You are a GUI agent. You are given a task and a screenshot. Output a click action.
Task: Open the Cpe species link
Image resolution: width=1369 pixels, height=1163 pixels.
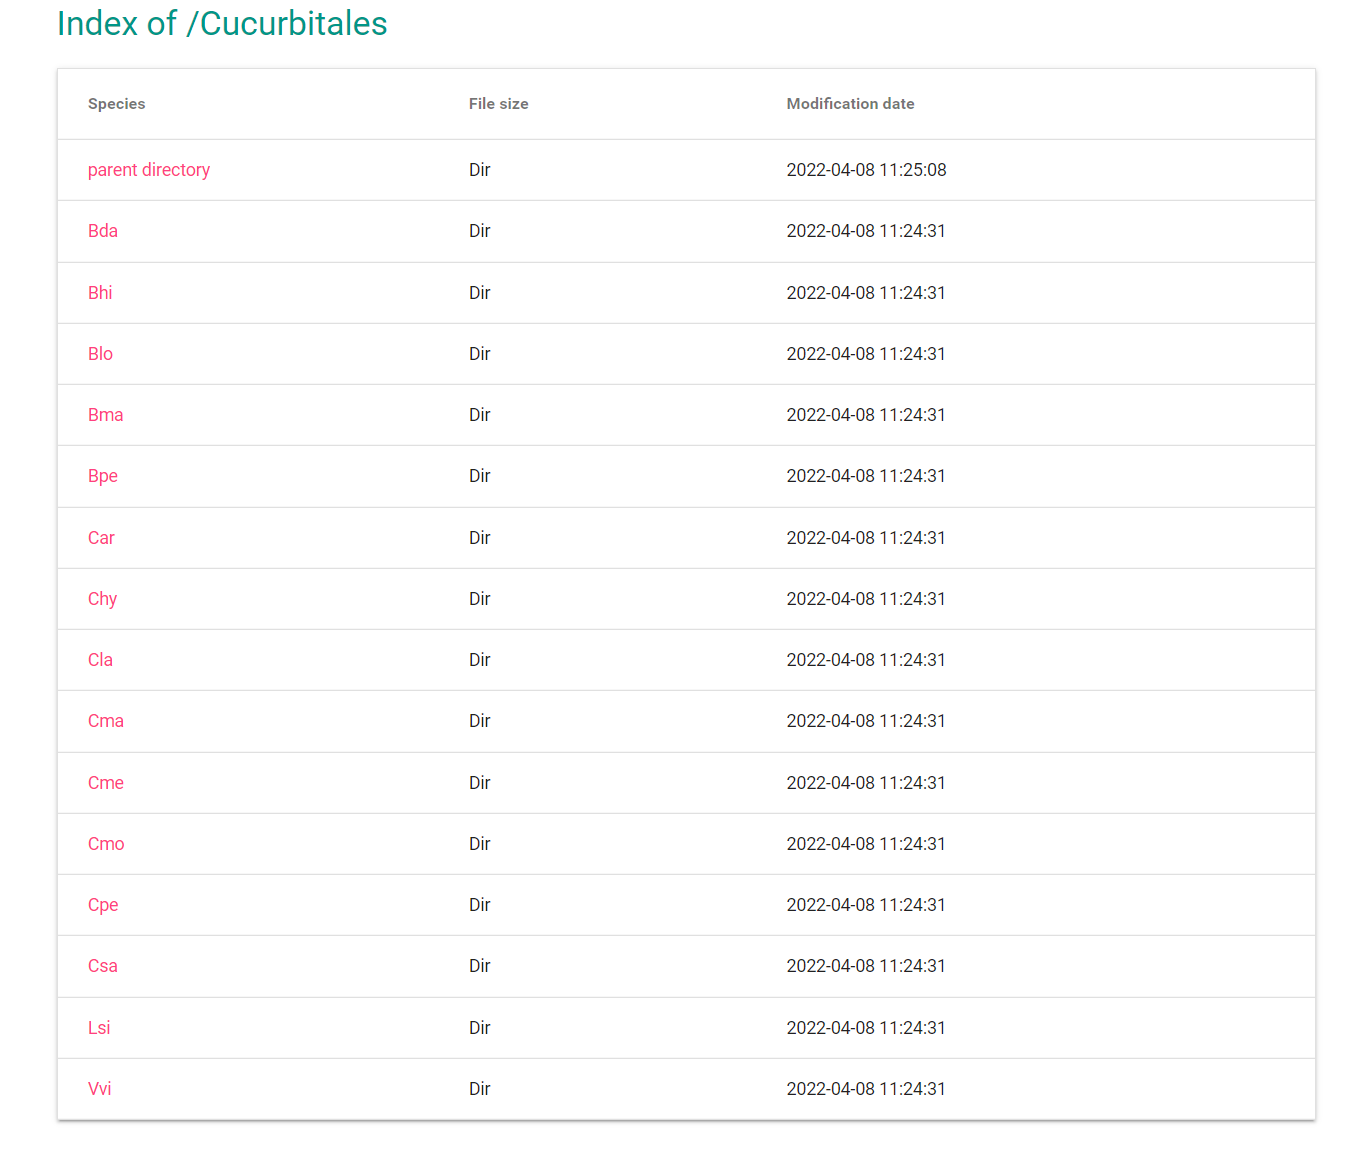pos(103,905)
